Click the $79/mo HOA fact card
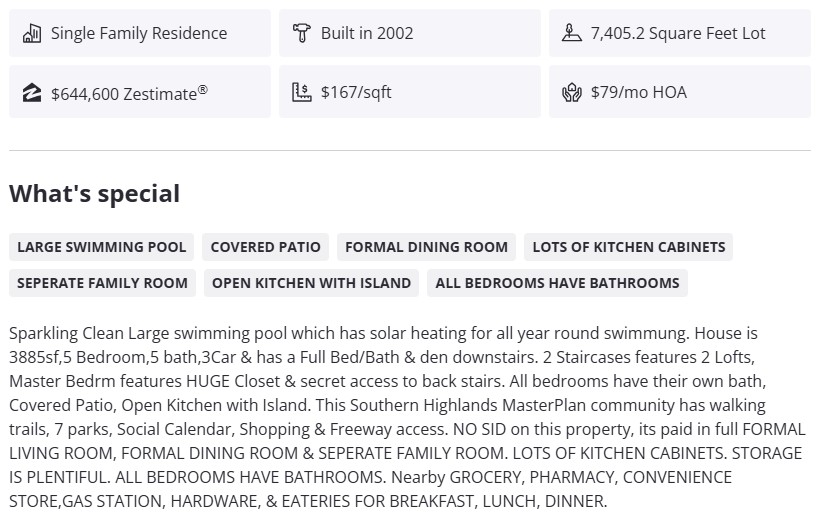 pyautogui.click(x=679, y=92)
